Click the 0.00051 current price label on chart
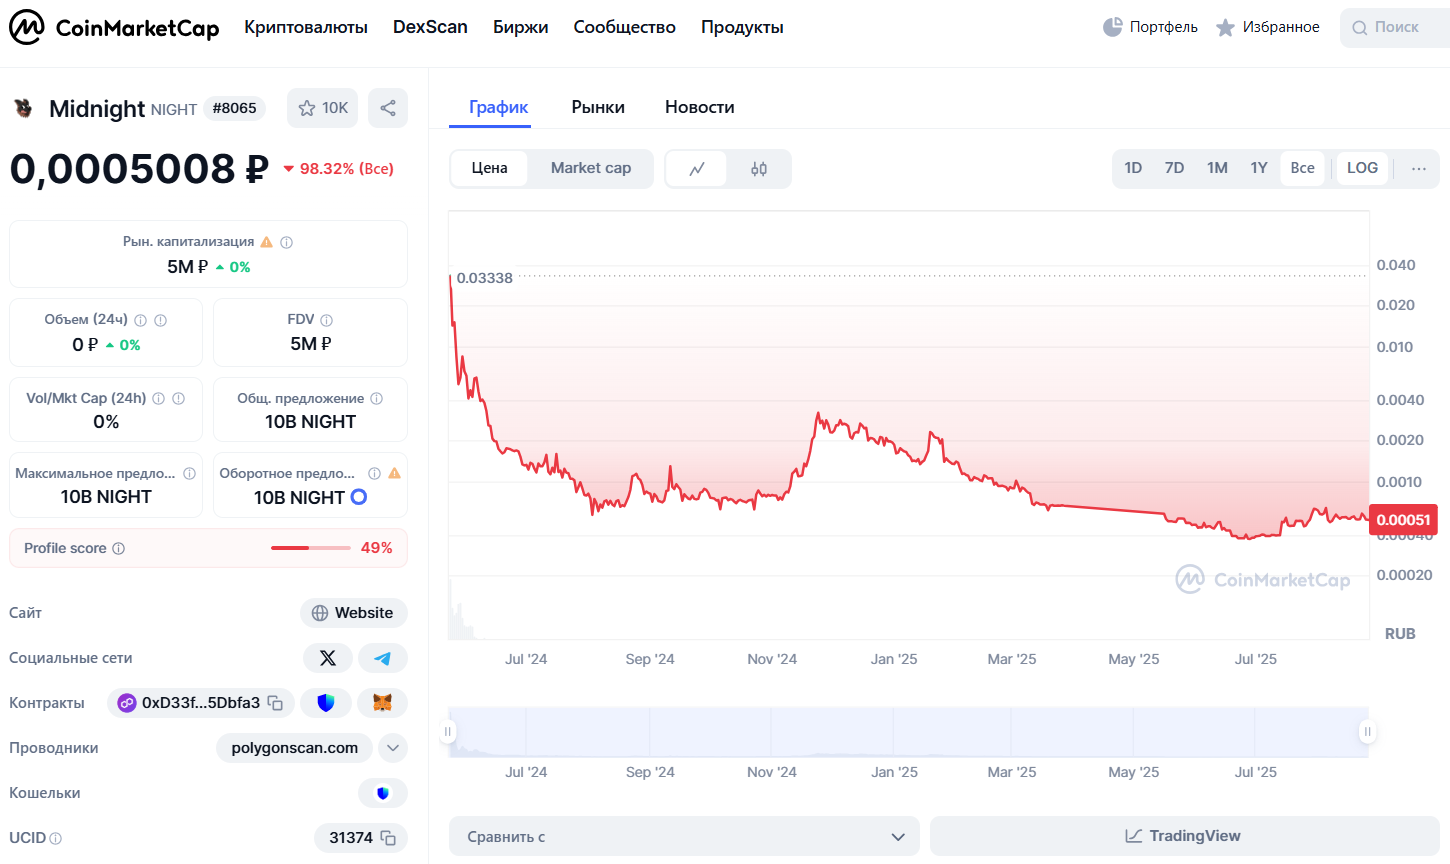The height and width of the screenshot is (864, 1450). pyautogui.click(x=1403, y=519)
